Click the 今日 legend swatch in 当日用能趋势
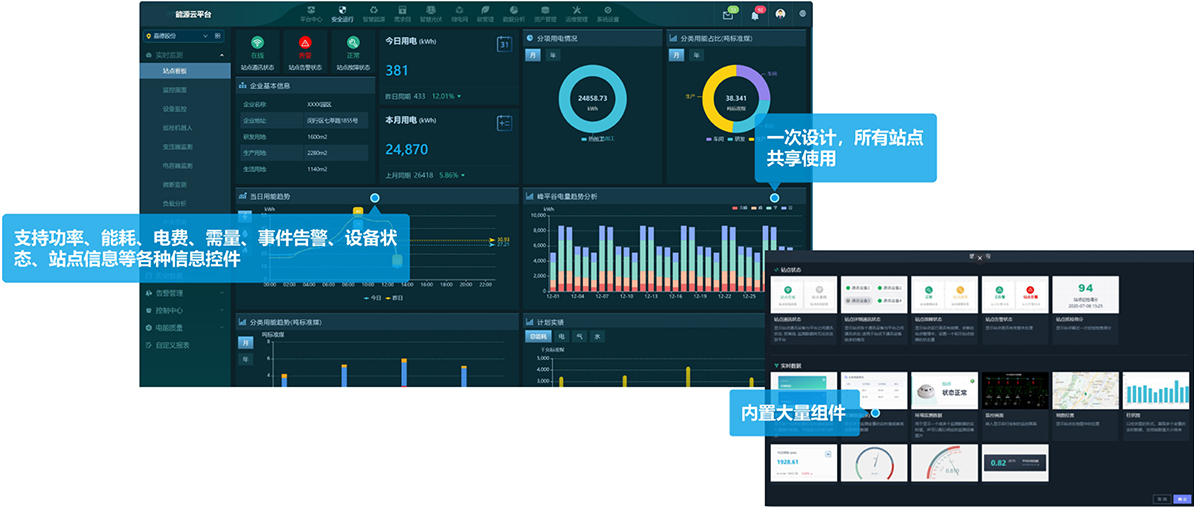Screen dimensions: 1194x507 tap(366, 298)
